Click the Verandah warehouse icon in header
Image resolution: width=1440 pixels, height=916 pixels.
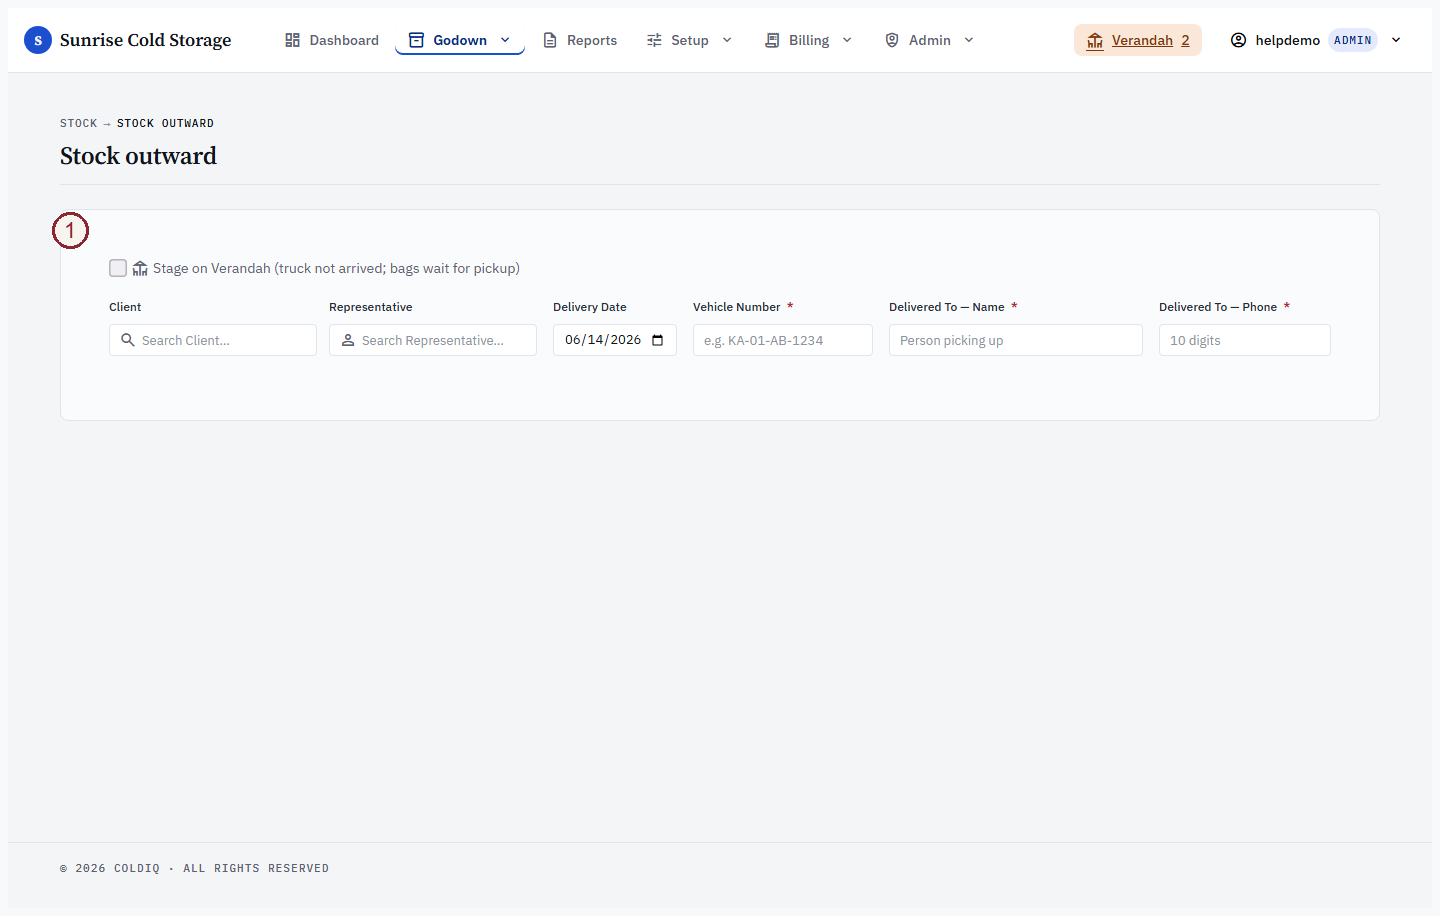pos(1095,40)
